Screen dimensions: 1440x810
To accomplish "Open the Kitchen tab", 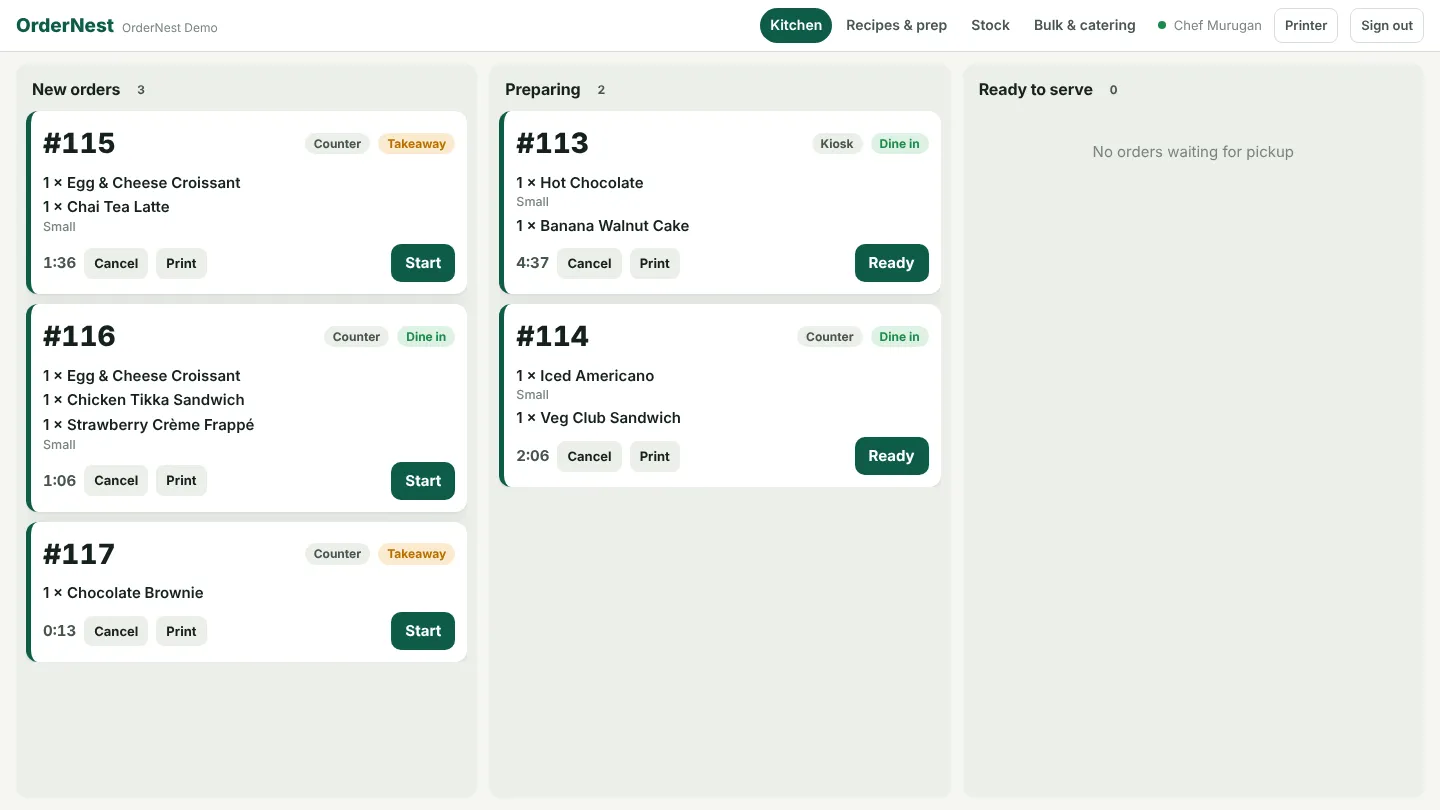I will click(x=796, y=25).
